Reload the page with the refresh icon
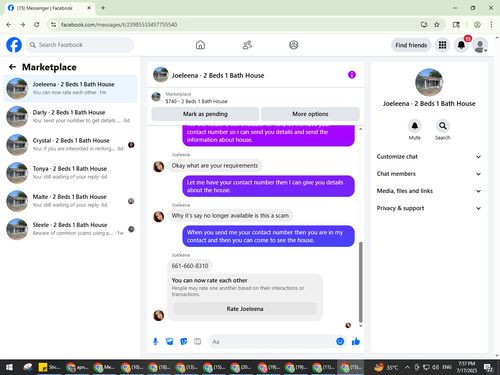 click(37, 25)
